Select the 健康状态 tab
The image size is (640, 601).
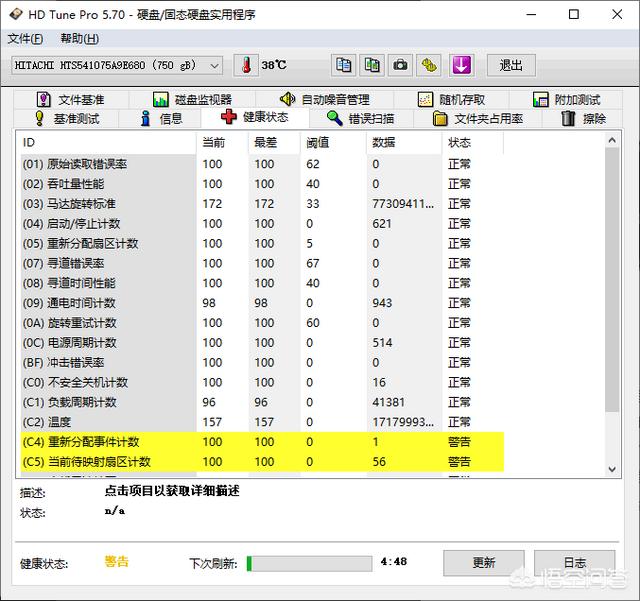[255, 118]
